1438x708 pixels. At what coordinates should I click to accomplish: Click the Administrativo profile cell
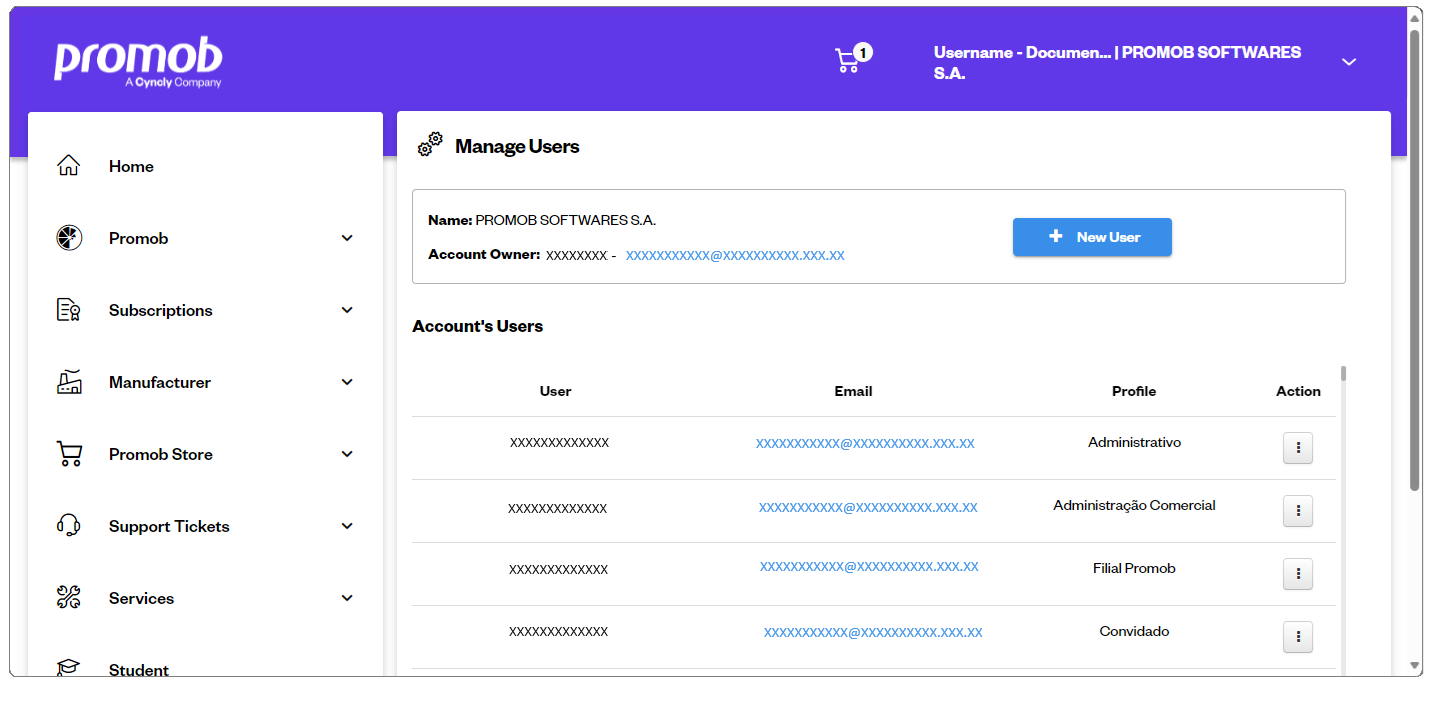tap(1134, 442)
